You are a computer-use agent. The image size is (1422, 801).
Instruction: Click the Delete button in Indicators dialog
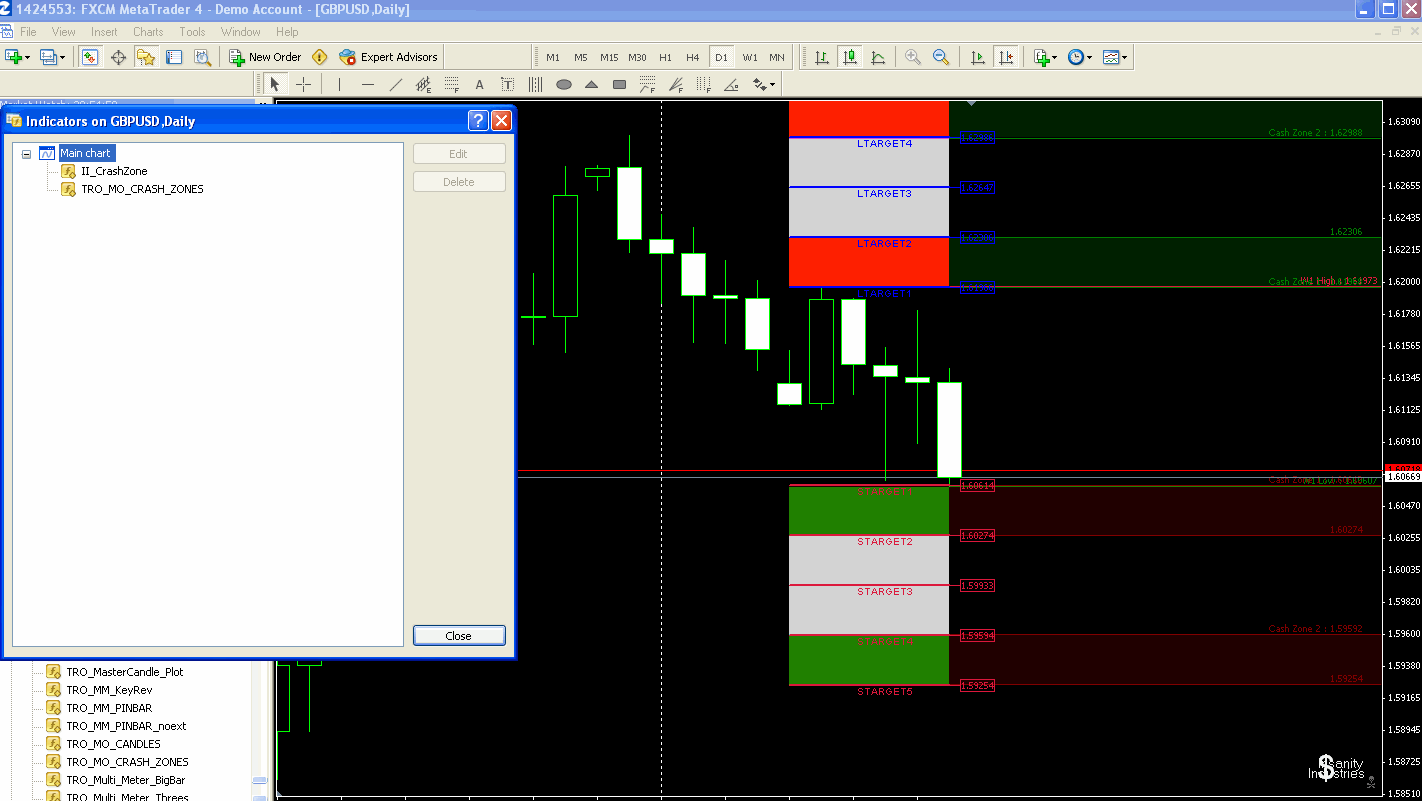tap(459, 182)
